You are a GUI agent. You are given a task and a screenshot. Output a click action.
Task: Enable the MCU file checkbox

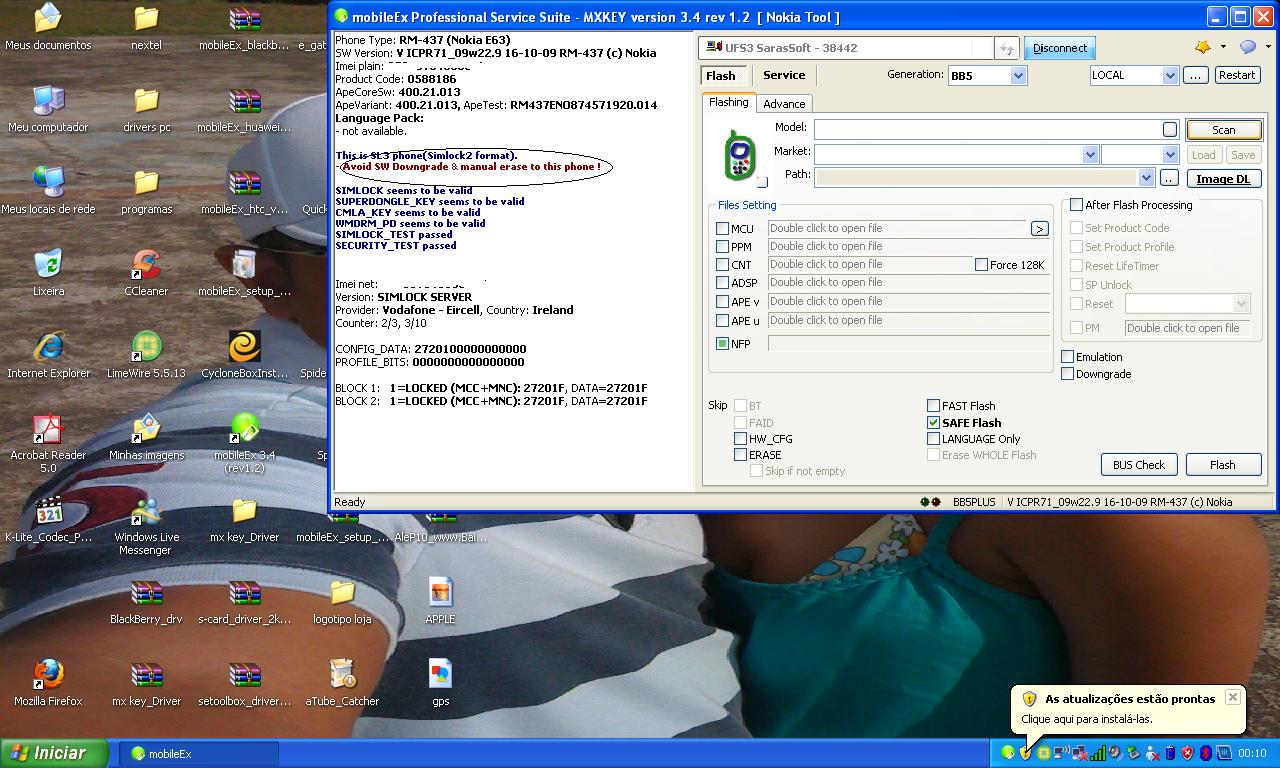(x=722, y=229)
